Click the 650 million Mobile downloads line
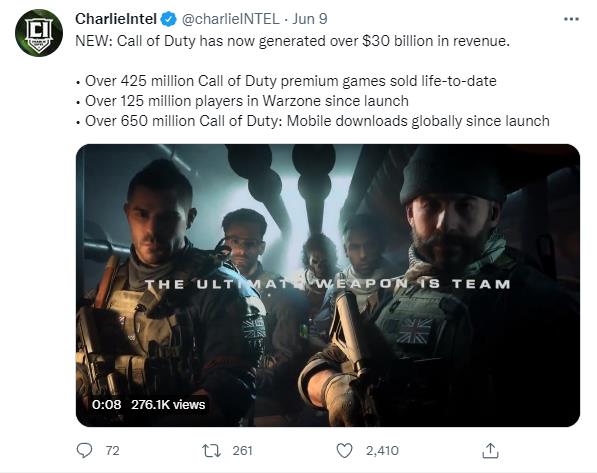Image resolution: width=597 pixels, height=473 pixels. [x=313, y=121]
